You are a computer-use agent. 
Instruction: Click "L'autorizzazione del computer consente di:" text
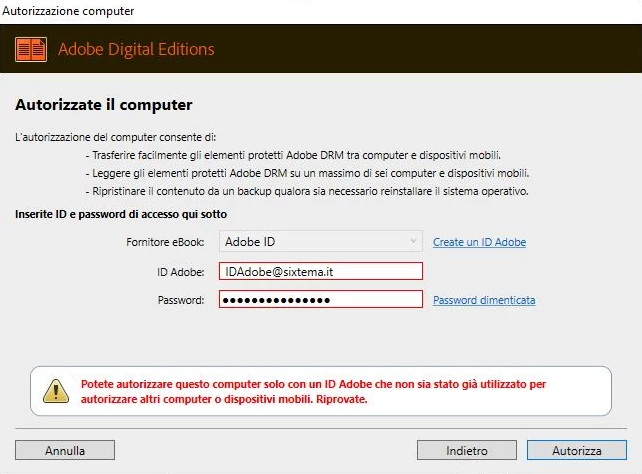pyautogui.click(x=115, y=137)
